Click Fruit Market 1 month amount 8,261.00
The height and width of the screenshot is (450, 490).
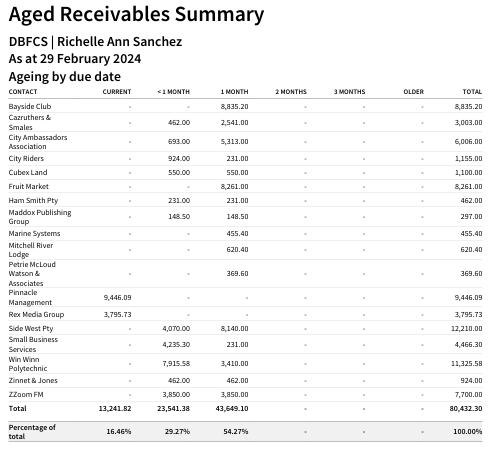[x=234, y=186]
